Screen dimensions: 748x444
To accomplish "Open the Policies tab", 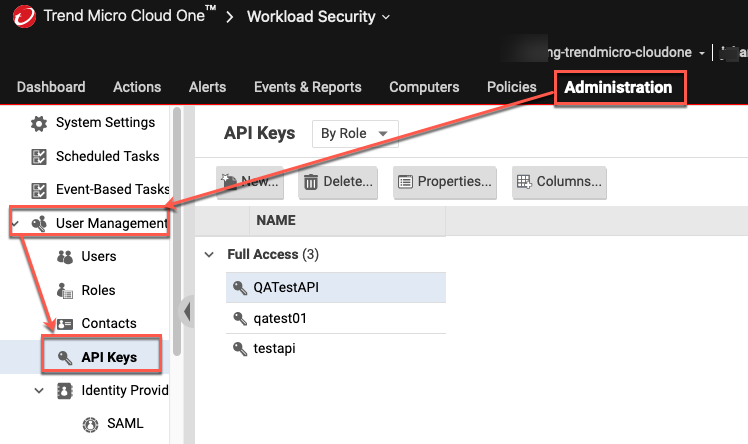I will pos(511,87).
